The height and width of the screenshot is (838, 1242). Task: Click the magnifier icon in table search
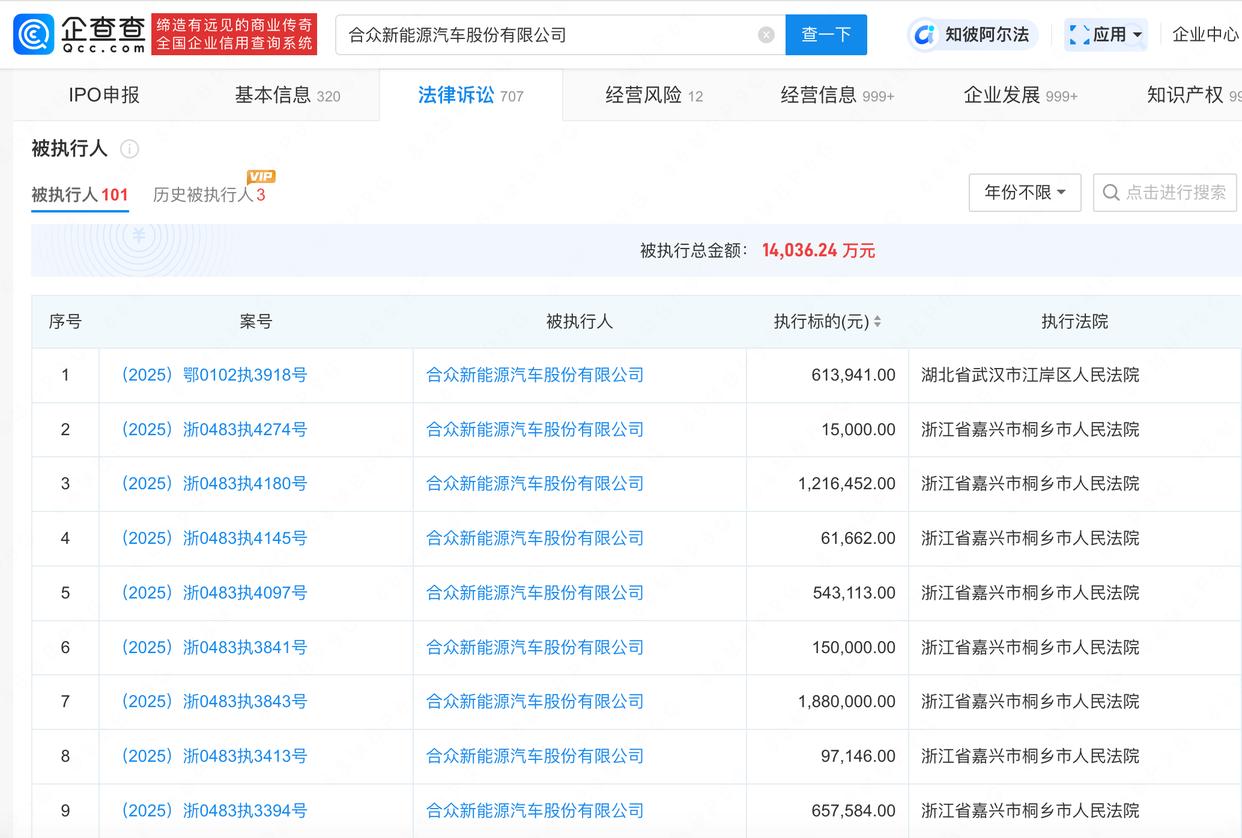tap(1111, 192)
